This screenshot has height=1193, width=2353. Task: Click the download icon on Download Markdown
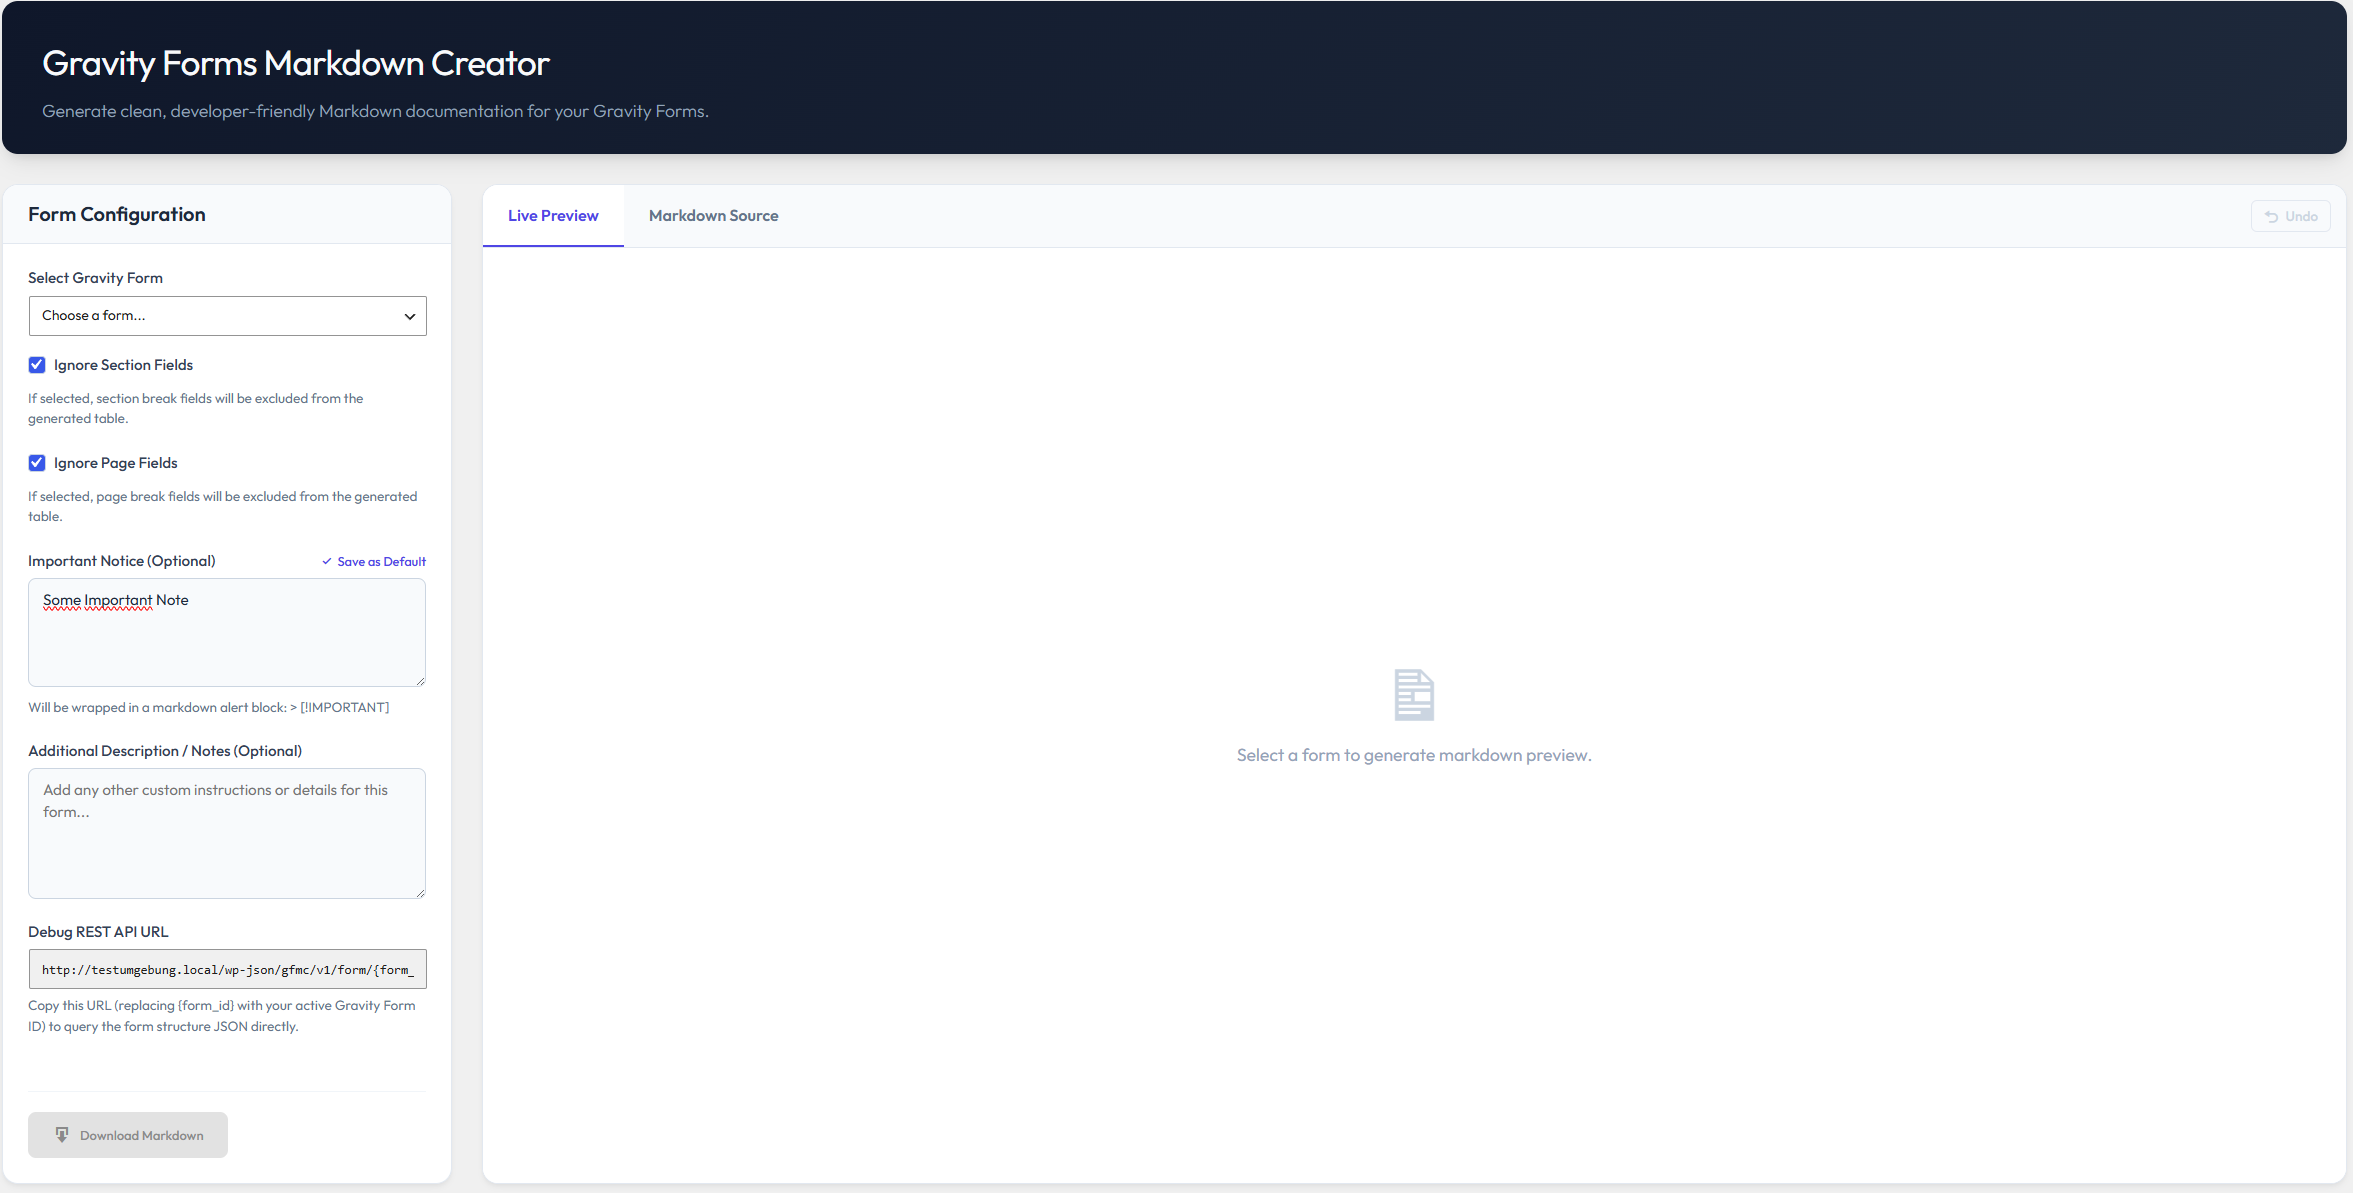click(x=62, y=1135)
